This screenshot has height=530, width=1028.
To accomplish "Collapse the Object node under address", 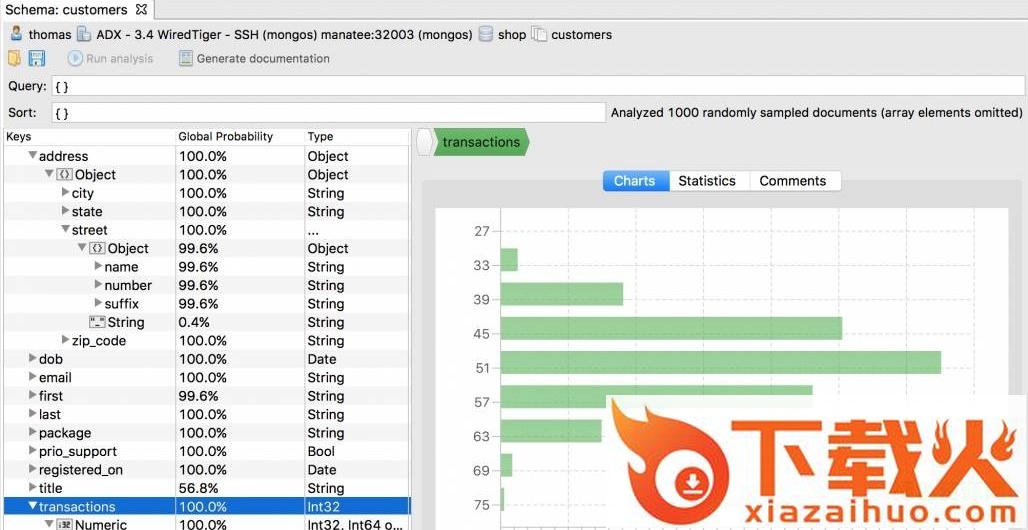I will (49, 174).
